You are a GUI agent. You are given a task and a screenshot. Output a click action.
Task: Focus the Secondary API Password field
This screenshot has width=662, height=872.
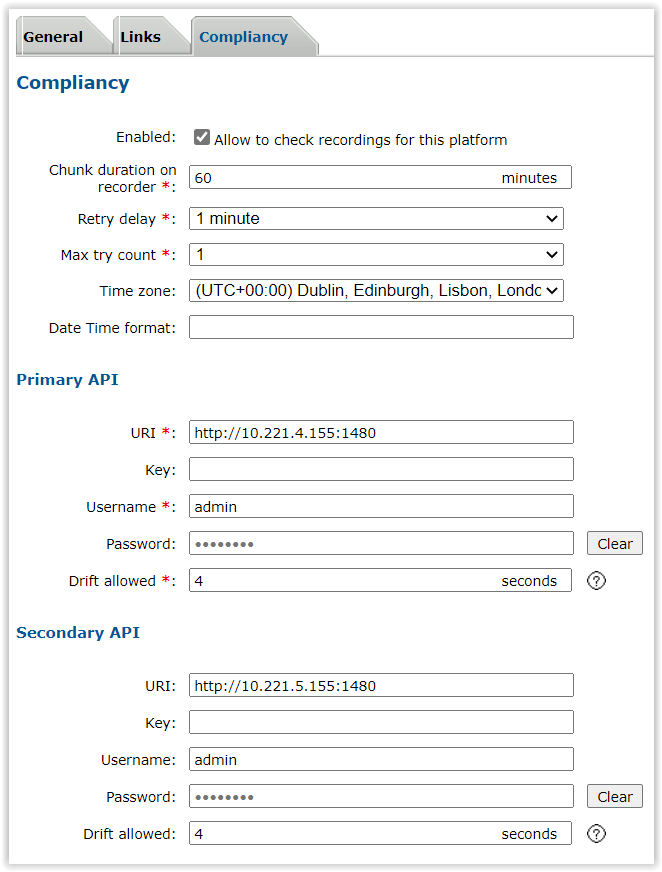pyautogui.click(x=381, y=796)
